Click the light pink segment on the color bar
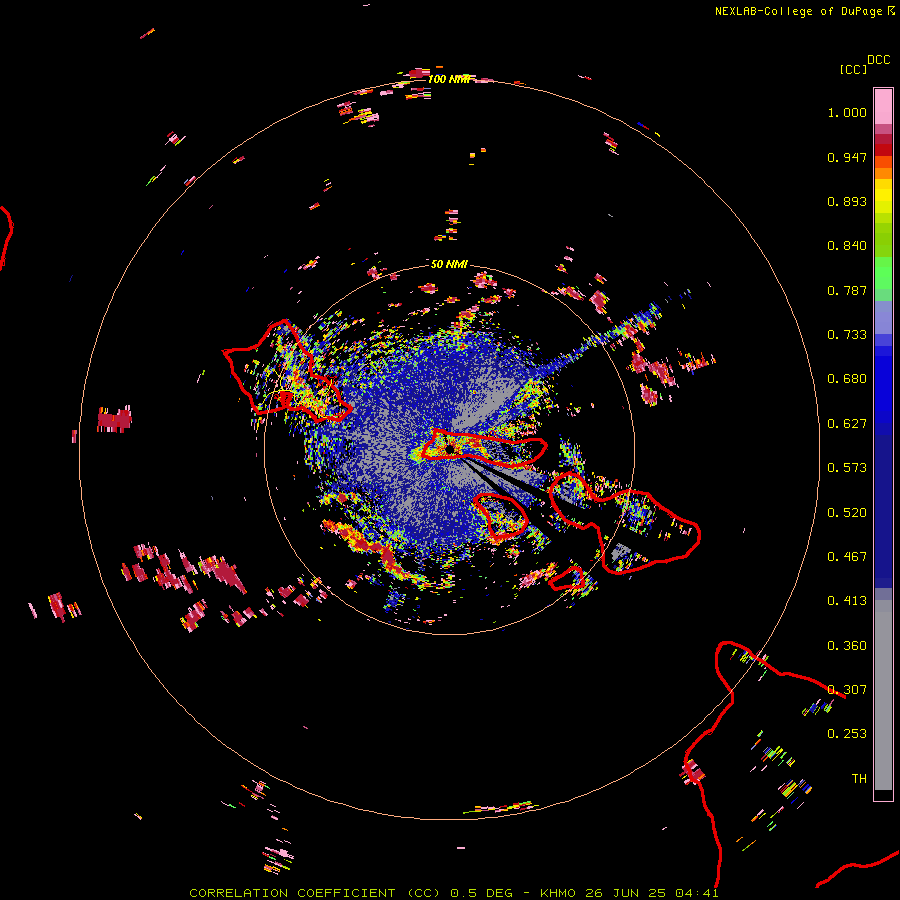 click(883, 106)
